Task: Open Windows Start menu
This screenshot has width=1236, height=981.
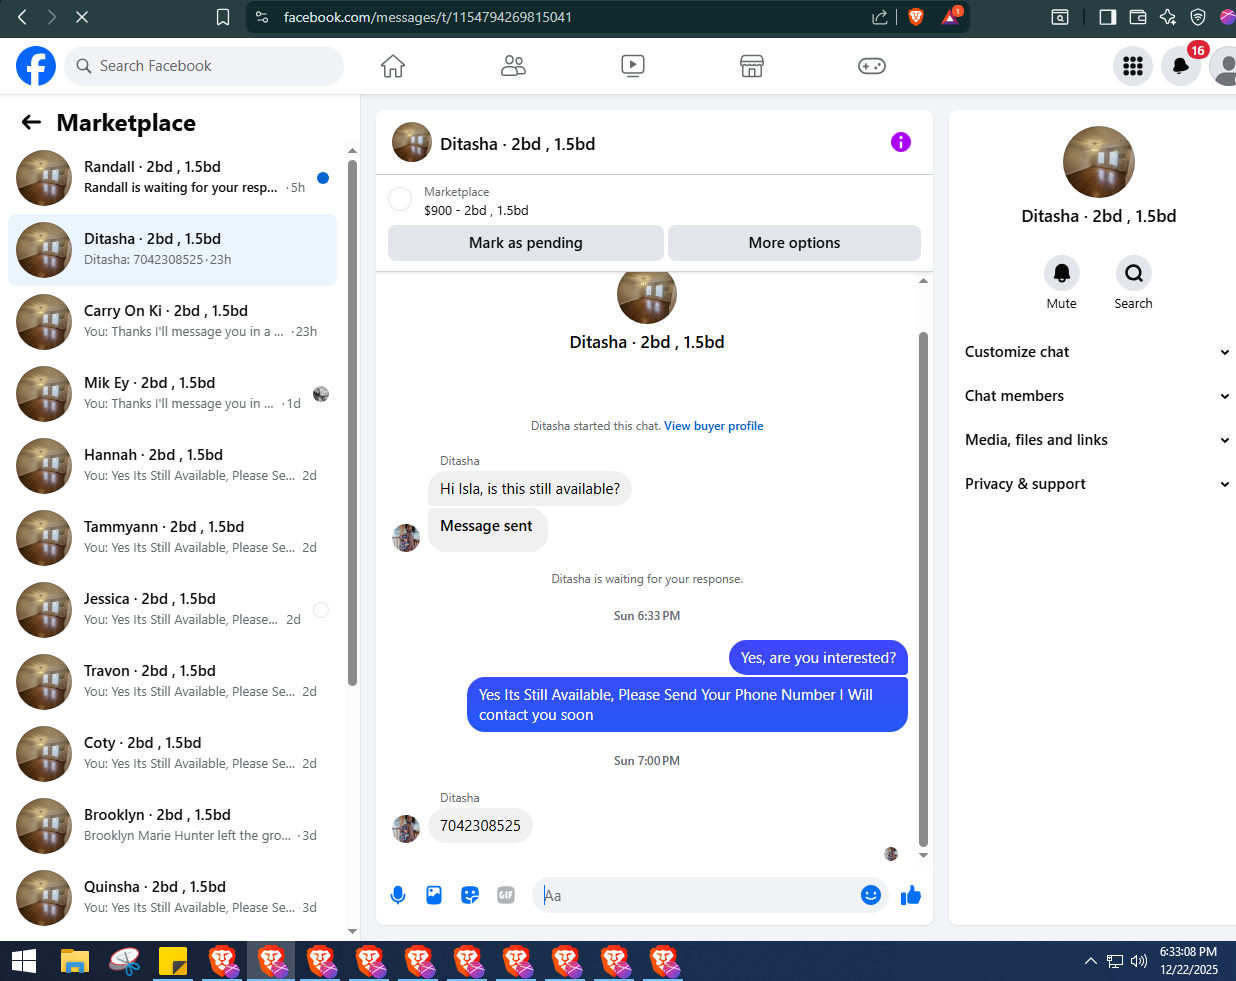Action: click(24, 961)
